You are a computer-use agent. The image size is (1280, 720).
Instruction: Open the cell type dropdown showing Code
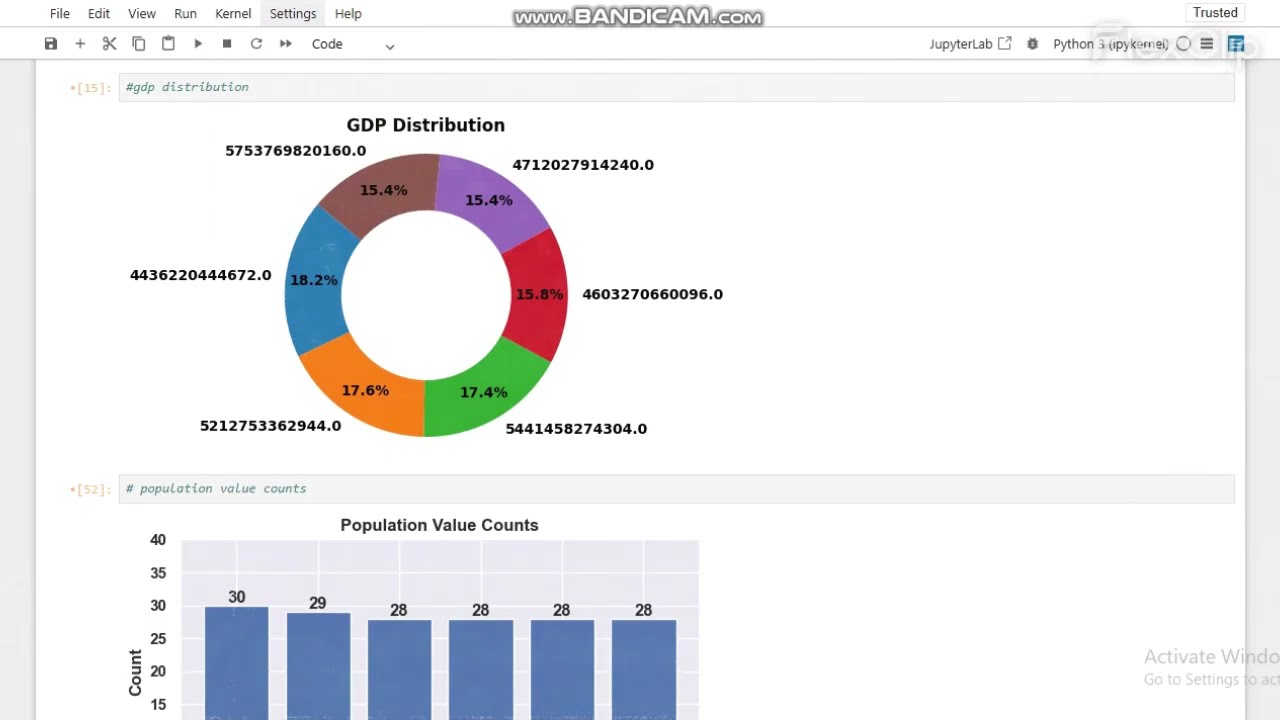click(353, 44)
